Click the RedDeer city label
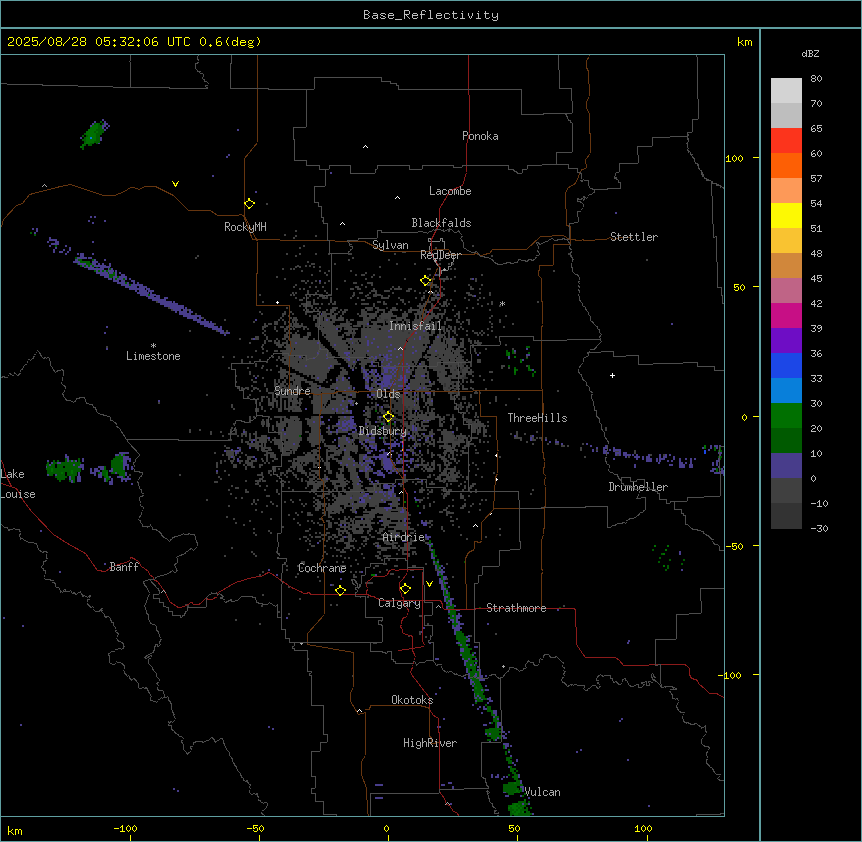Image resolution: width=862 pixels, height=842 pixels. [x=440, y=255]
